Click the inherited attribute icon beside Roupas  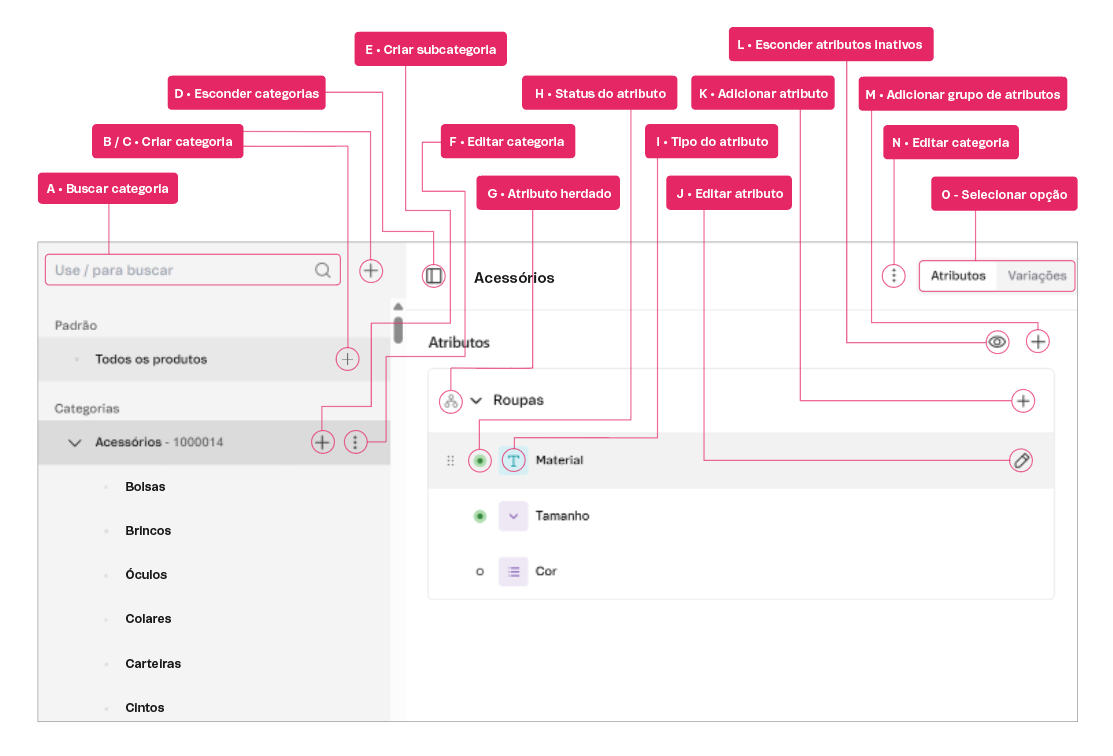pyautogui.click(x=451, y=401)
